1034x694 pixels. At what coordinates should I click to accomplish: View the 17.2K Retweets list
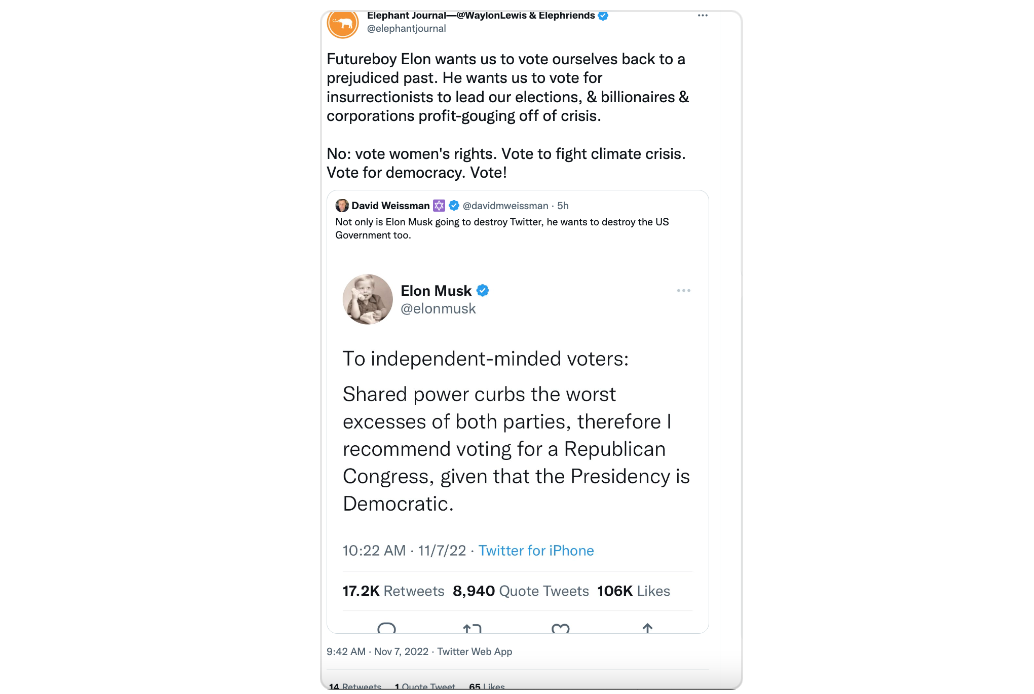pyautogui.click(x=393, y=591)
